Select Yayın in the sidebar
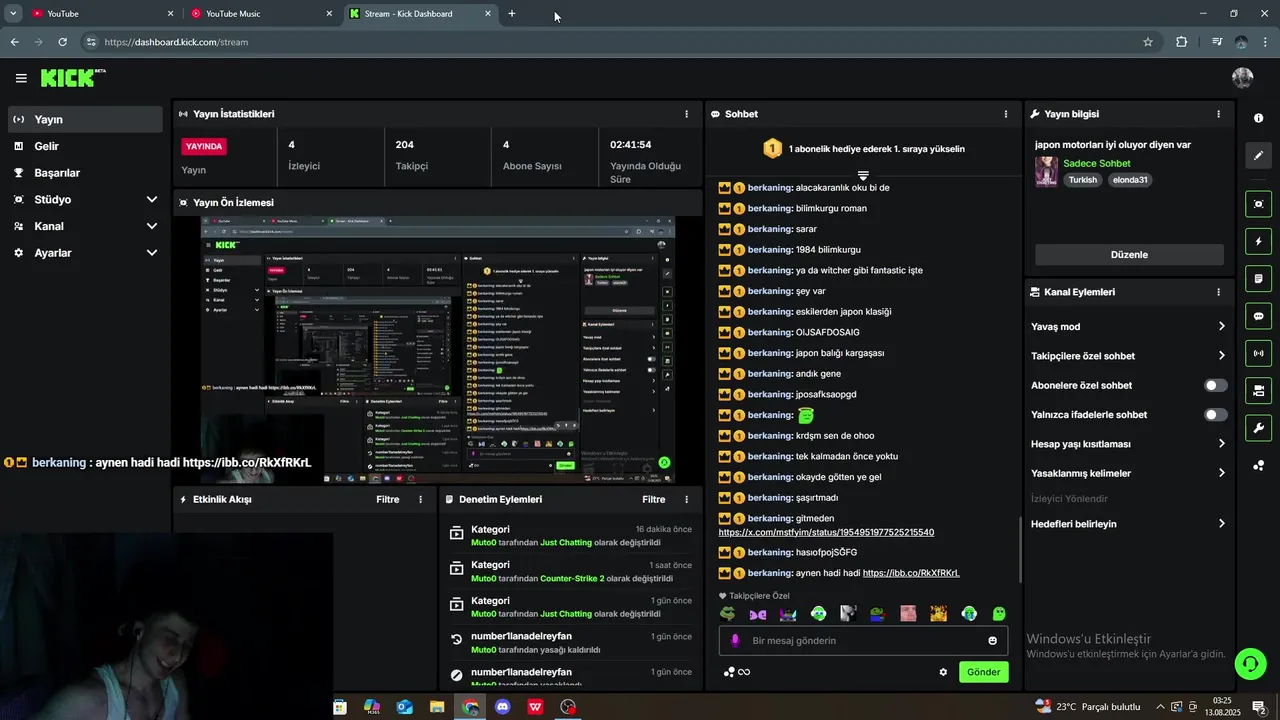1280x720 pixels. 85,119
